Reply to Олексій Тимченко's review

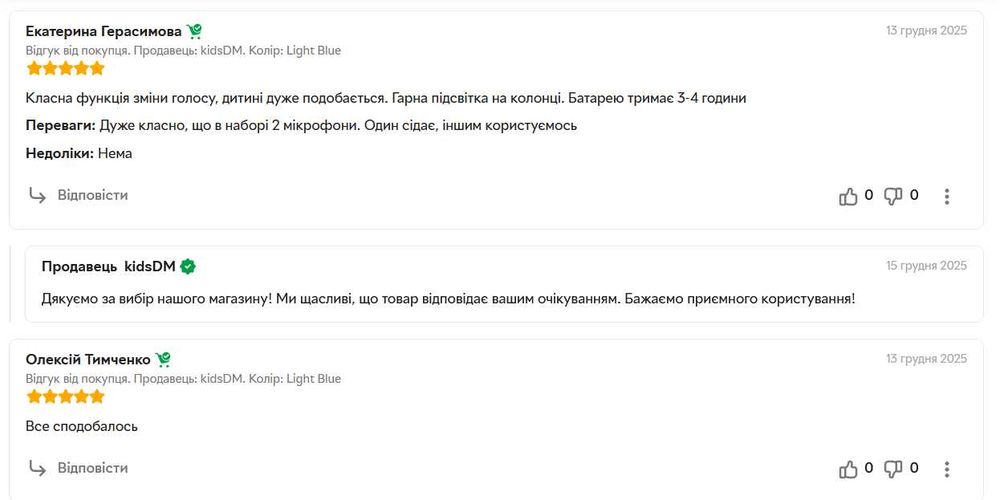point(92,468)
